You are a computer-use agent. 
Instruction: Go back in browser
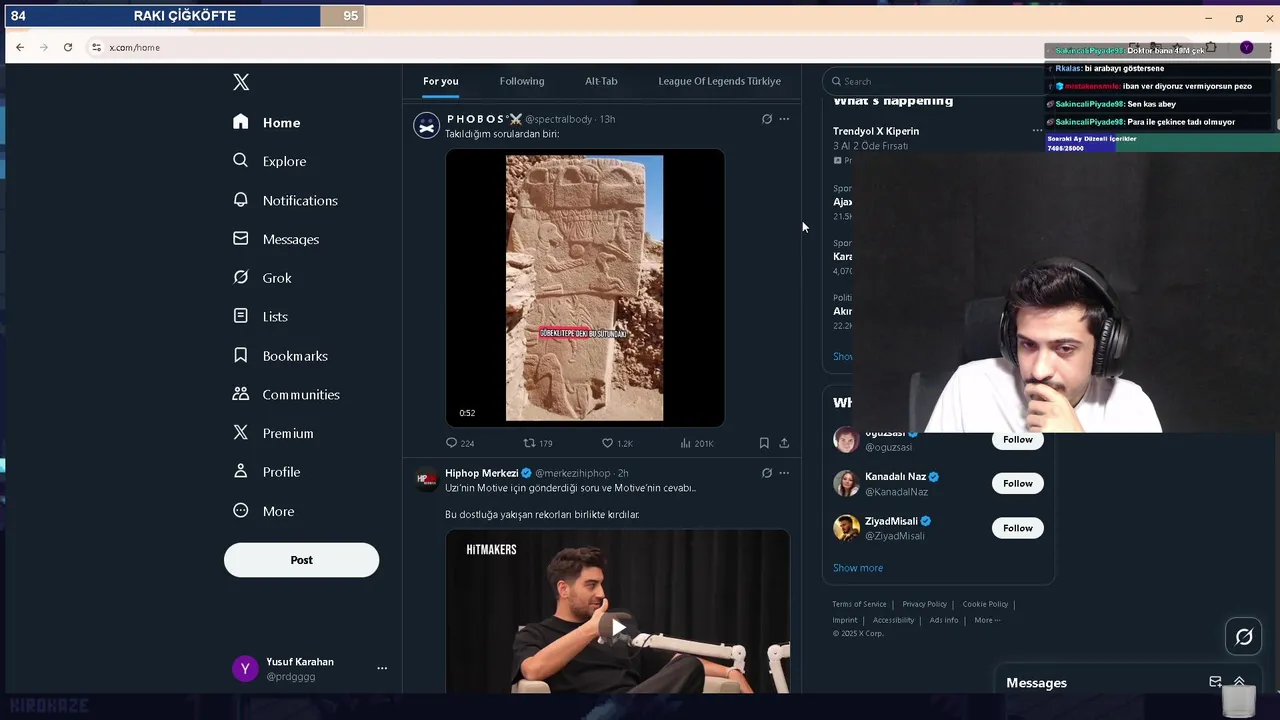tap(20, 47)
